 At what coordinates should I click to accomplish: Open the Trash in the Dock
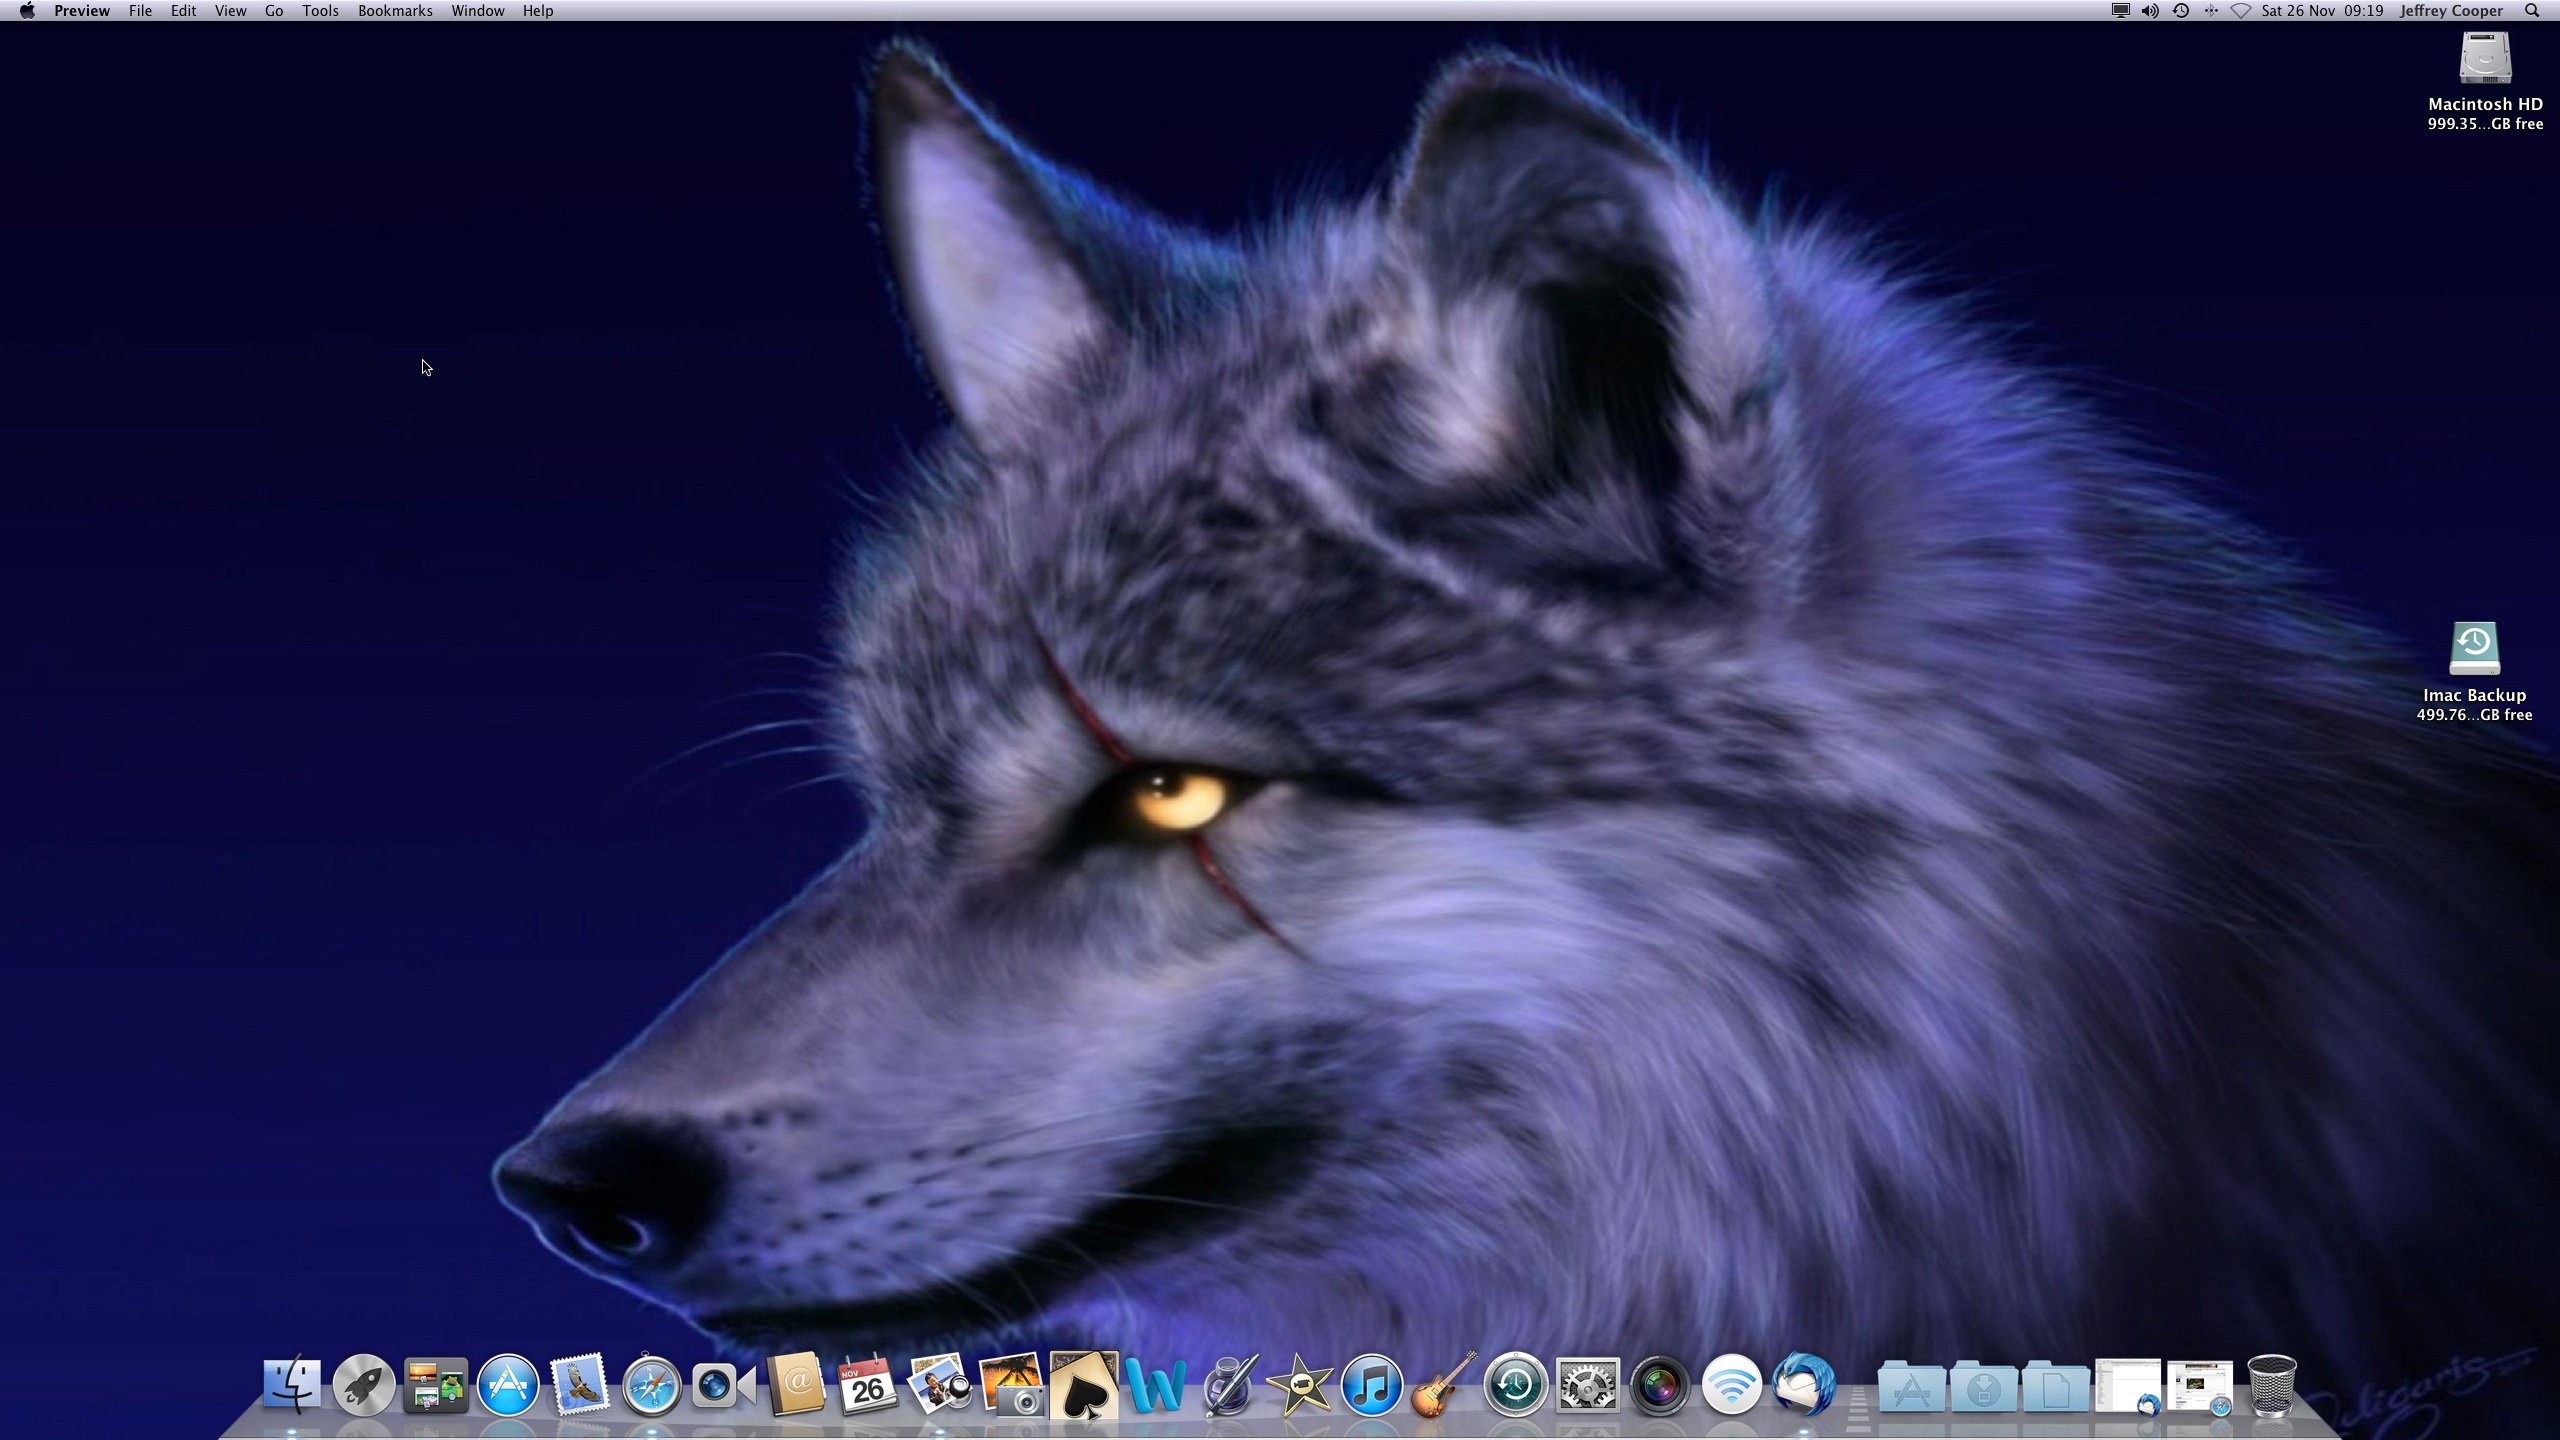2271,1385
